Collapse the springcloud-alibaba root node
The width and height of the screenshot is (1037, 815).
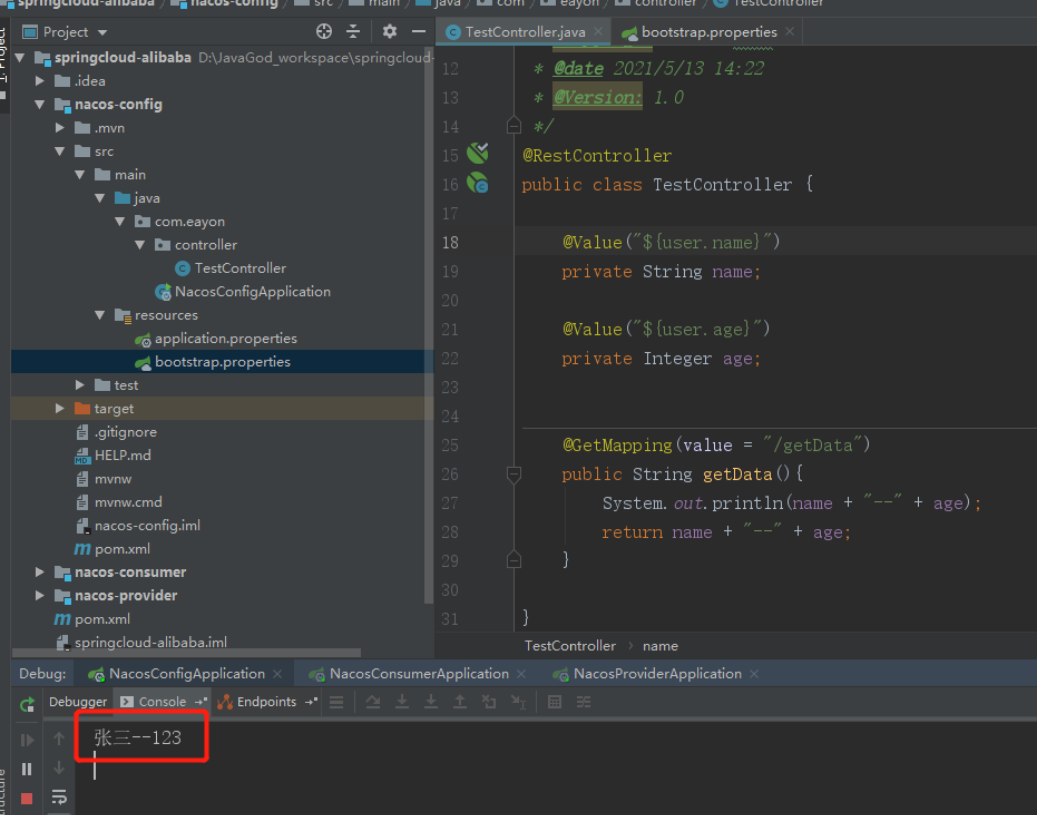[x=20, y=58]
